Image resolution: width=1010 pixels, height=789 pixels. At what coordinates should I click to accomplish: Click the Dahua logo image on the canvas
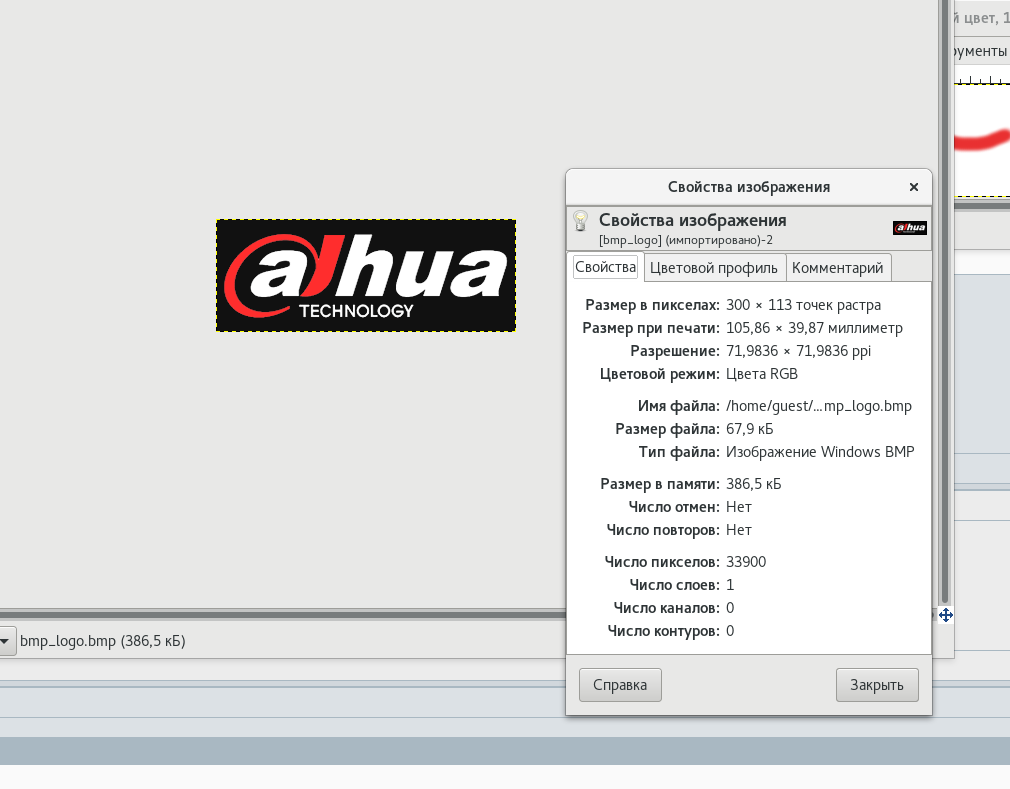pos(366,275)
